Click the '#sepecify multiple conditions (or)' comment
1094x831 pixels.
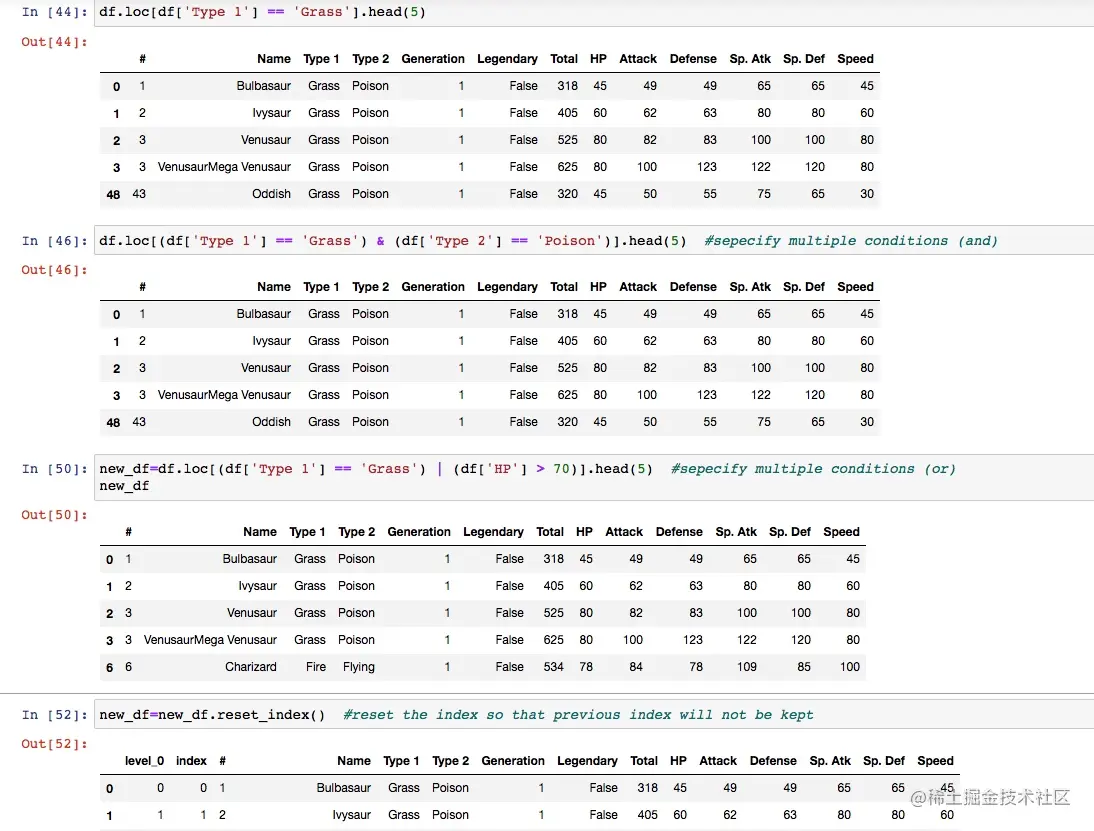(x=814, y=469)
